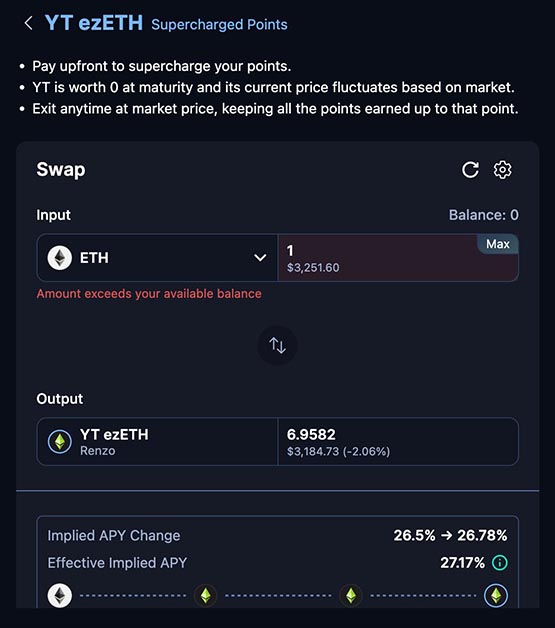The image size is (555, 628).
Task: Open Effective Implied APY info icon
Action: pos(500,563)
